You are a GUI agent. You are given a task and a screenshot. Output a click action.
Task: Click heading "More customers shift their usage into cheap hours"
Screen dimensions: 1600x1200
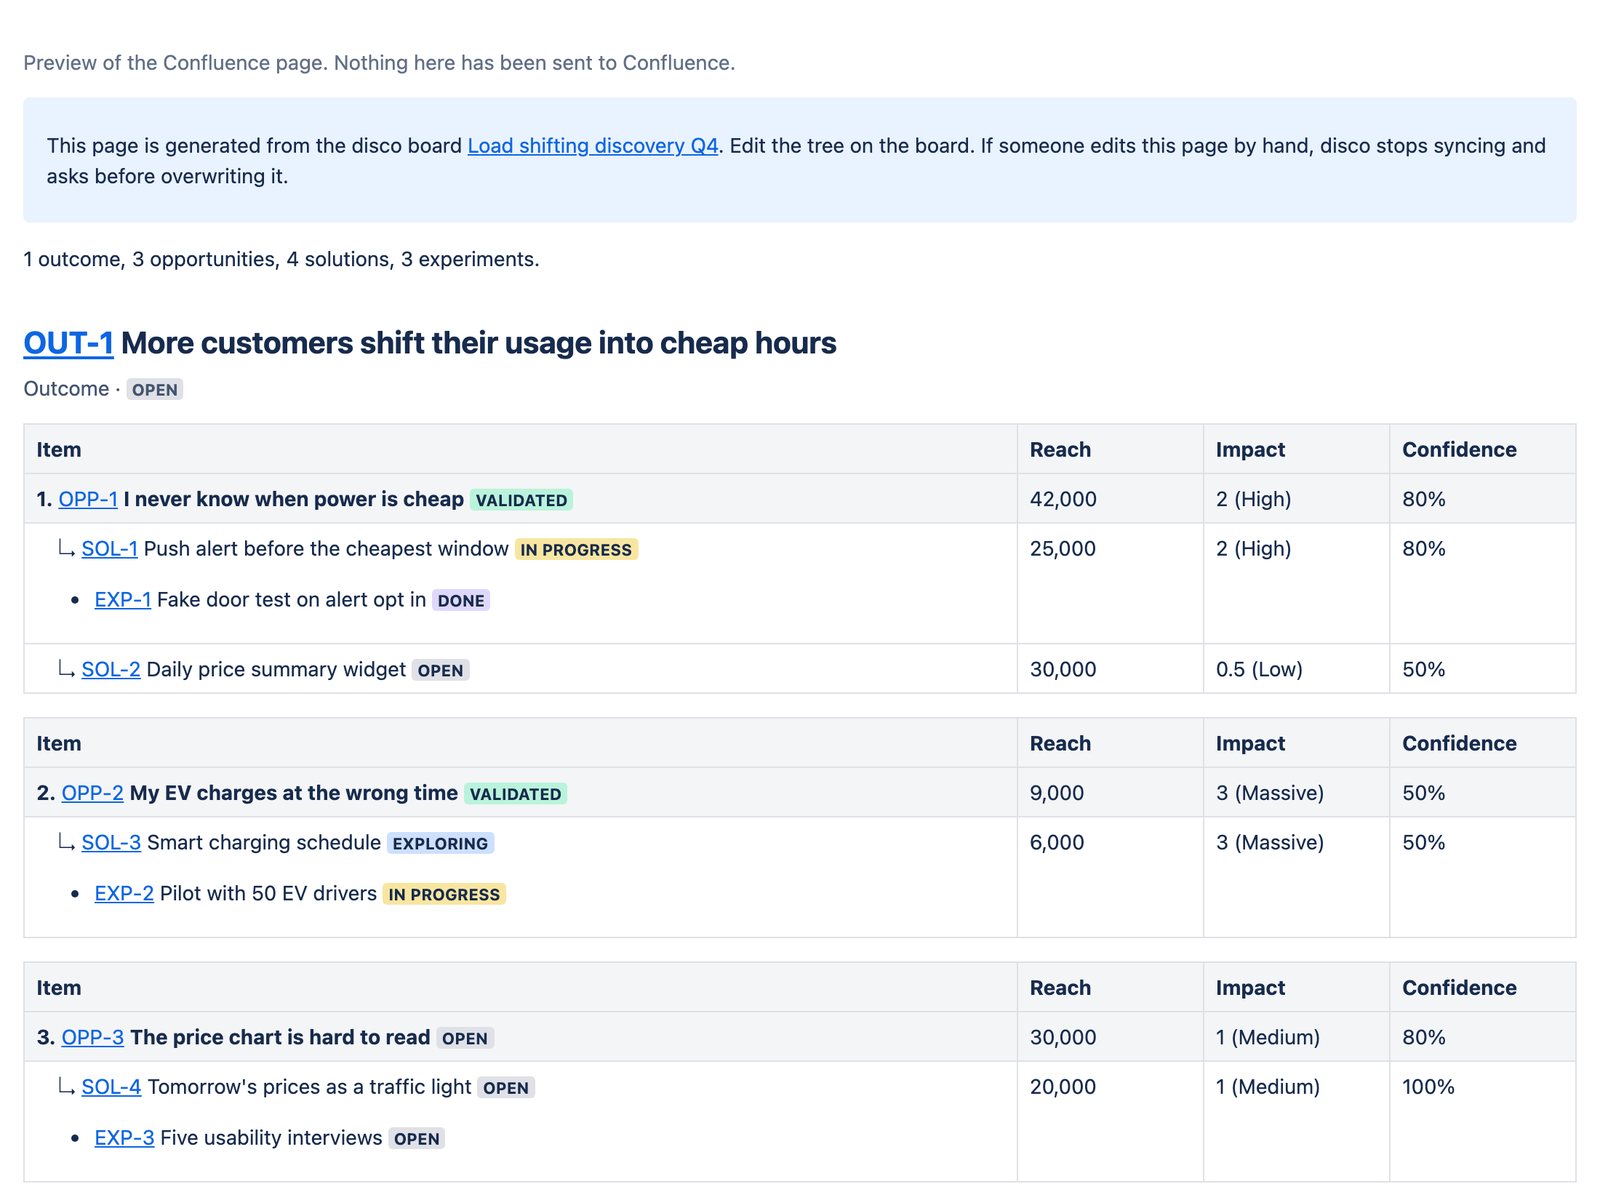click(479, 343)
